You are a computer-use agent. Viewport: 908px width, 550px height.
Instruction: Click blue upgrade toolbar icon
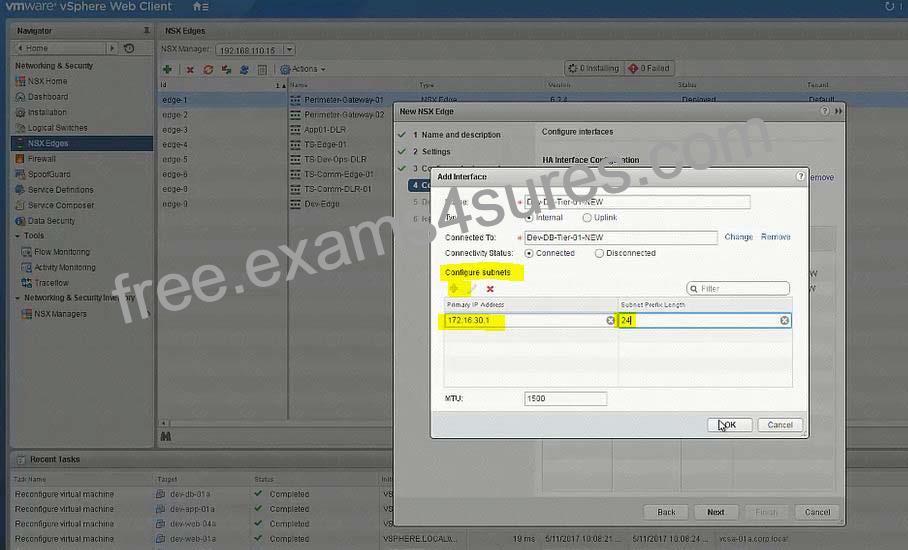(x=244, y=69)
